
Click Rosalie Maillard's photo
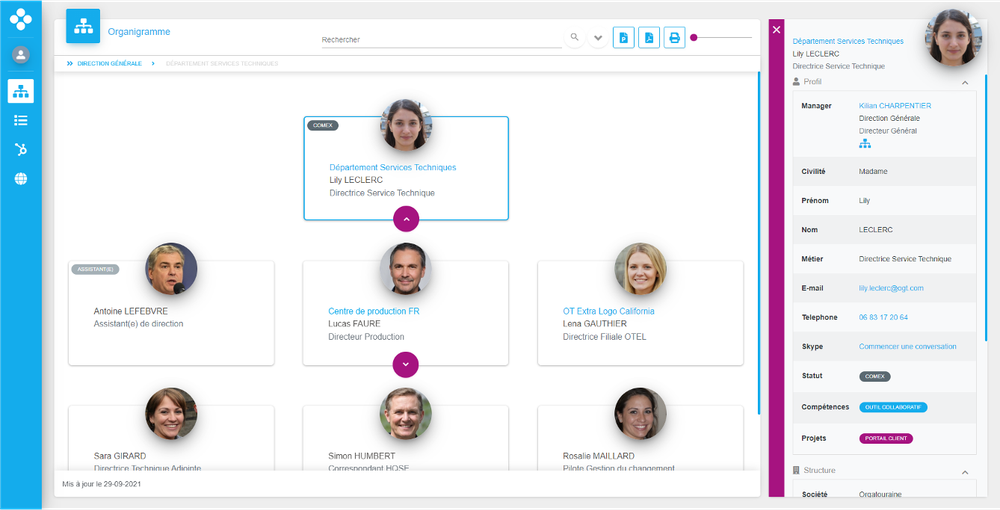pos(640,413)
